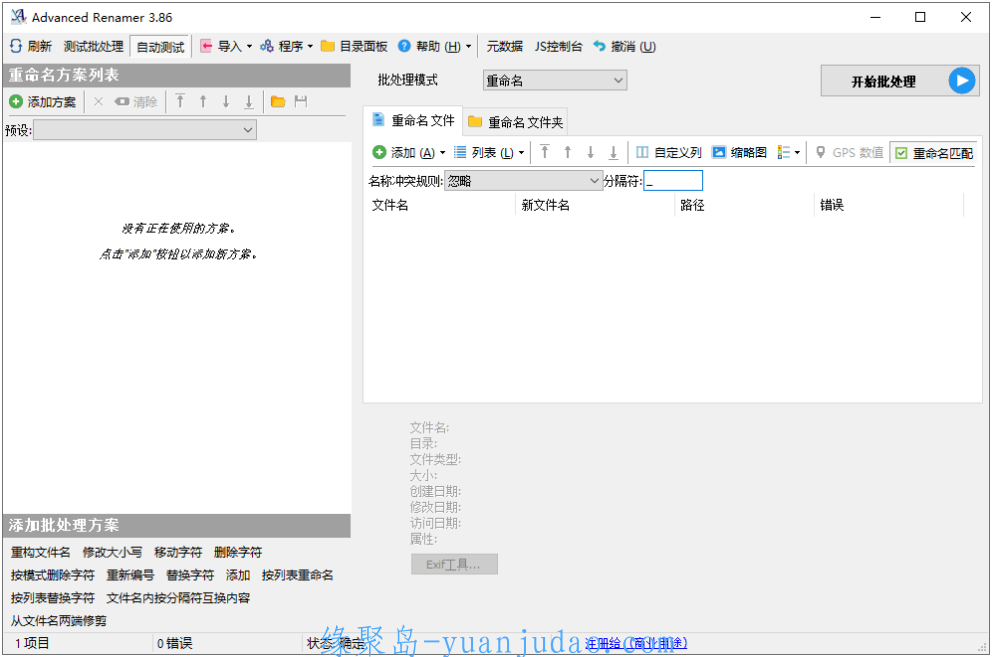This screenshot has width=992, height=657.
Task: Move file to bottom in file list toolbar
Action: tap(613, 152)
